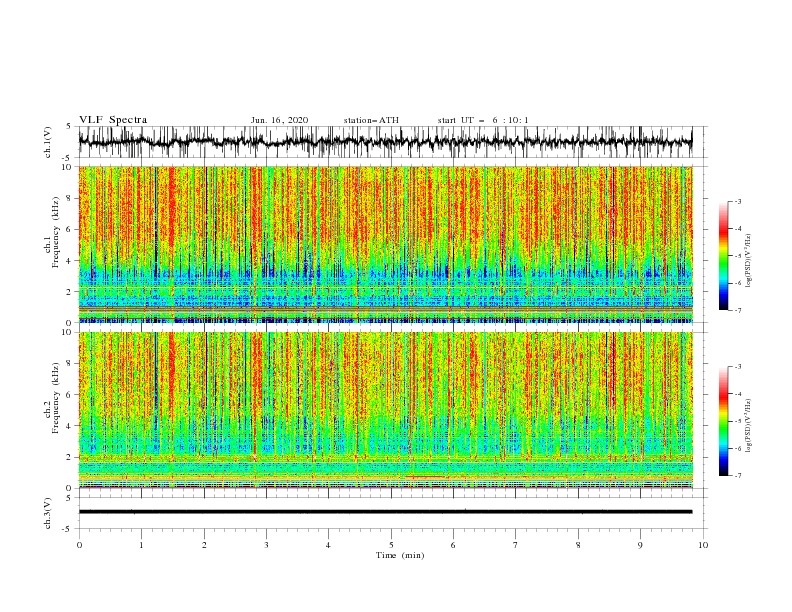Click the ch.1 voltage waveform trace
This screenshot has width=792, height=612.
point(385,142)
